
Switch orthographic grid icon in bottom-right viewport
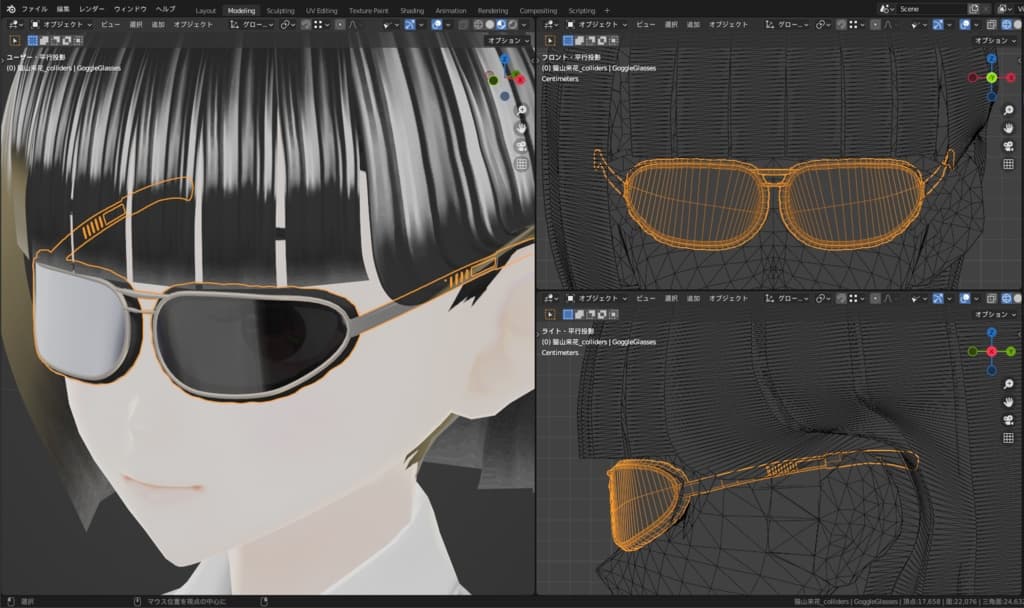1008,436
